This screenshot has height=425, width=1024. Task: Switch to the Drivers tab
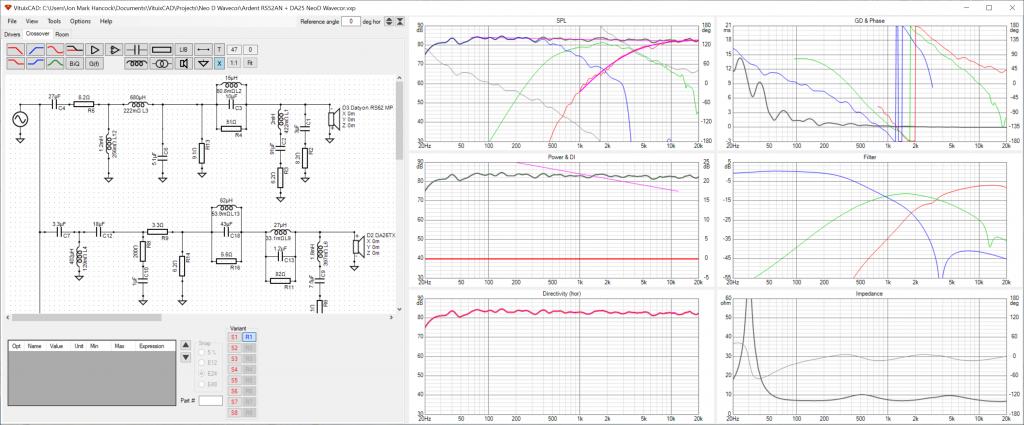tap(12, 34)
